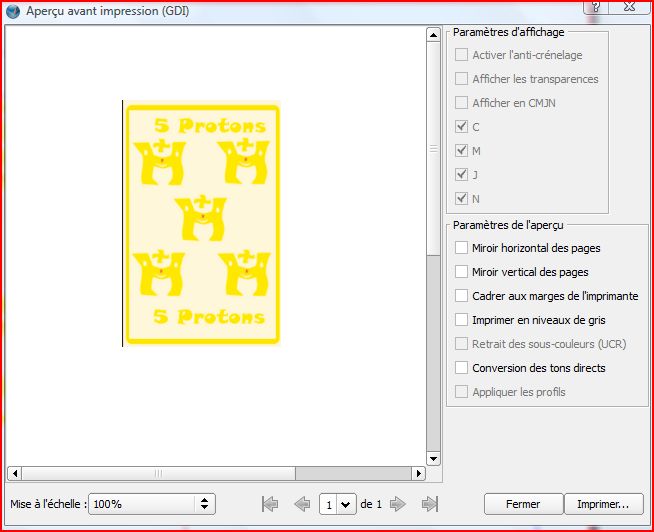This screenshot has width=654, height=532.
Task: Toggle Afficher en CMJN checkbox
Action: 461,103
